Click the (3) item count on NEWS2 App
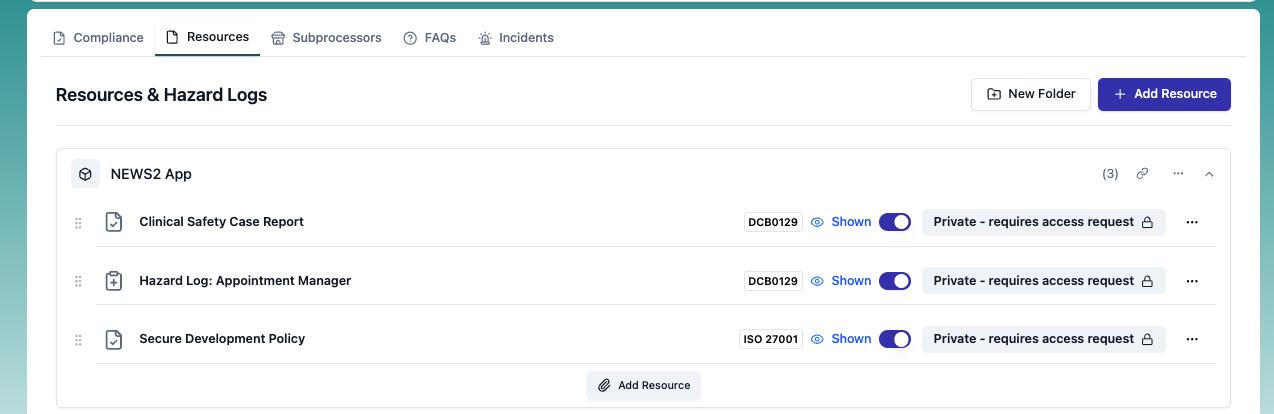Image resolution: width=1274 pixels, height=414 pixels. (1110, 174)
